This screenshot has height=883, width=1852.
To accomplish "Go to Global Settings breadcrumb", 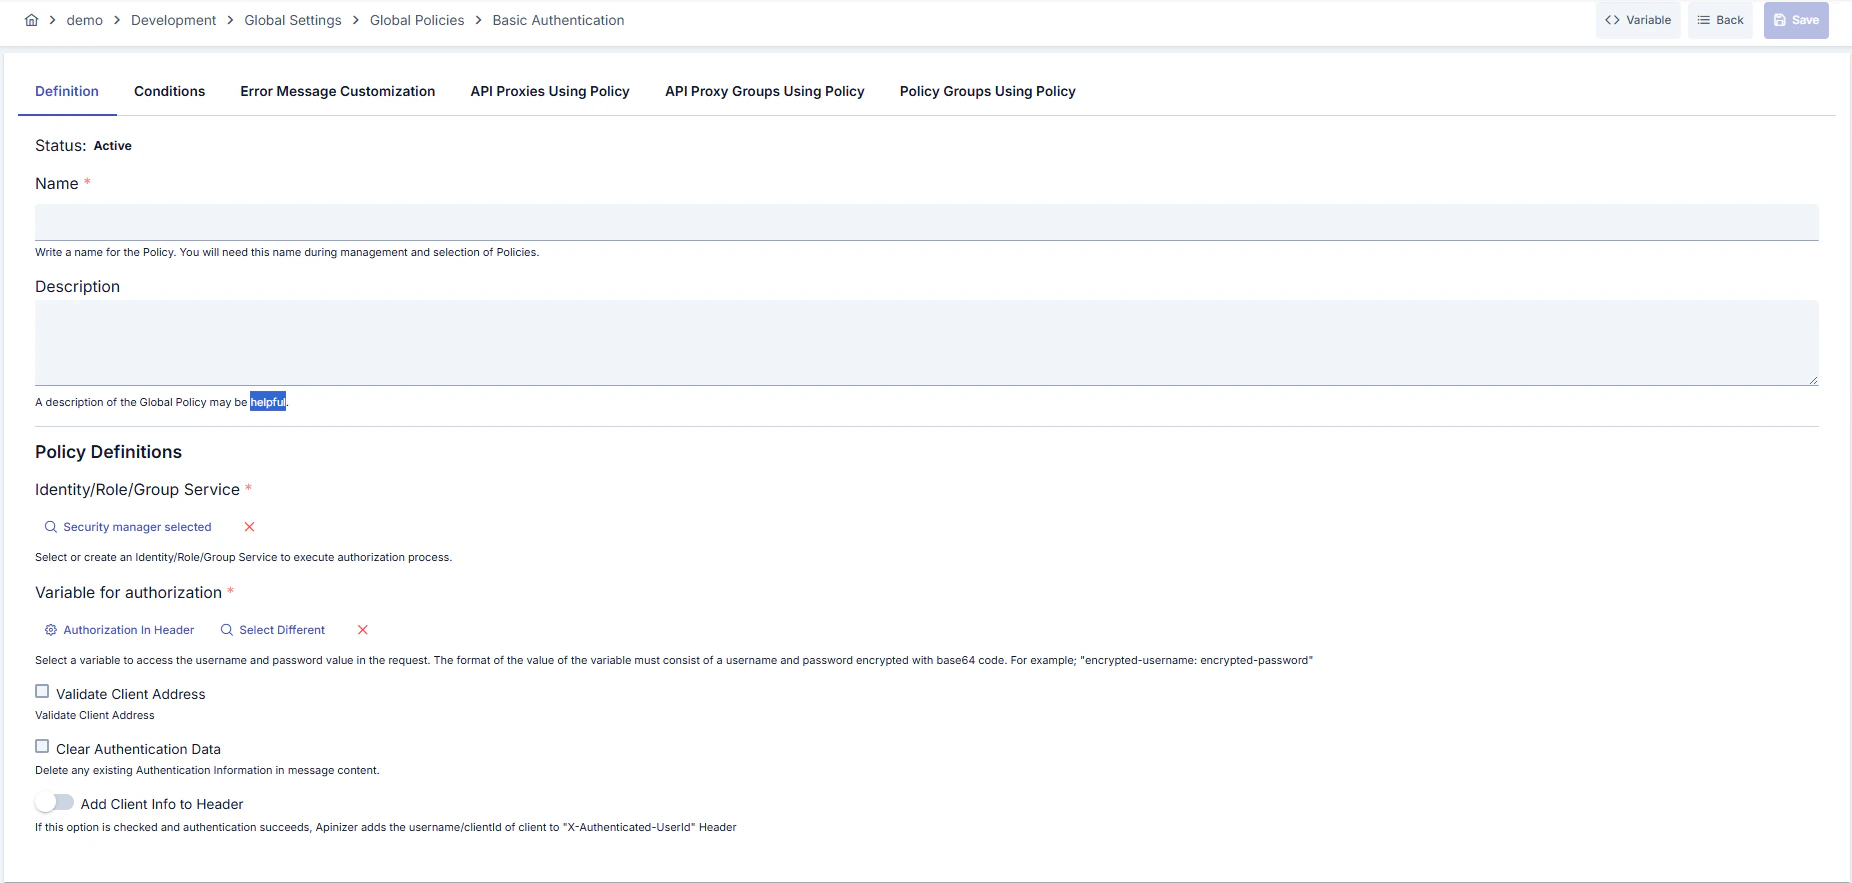I will (x=293, y=20).
